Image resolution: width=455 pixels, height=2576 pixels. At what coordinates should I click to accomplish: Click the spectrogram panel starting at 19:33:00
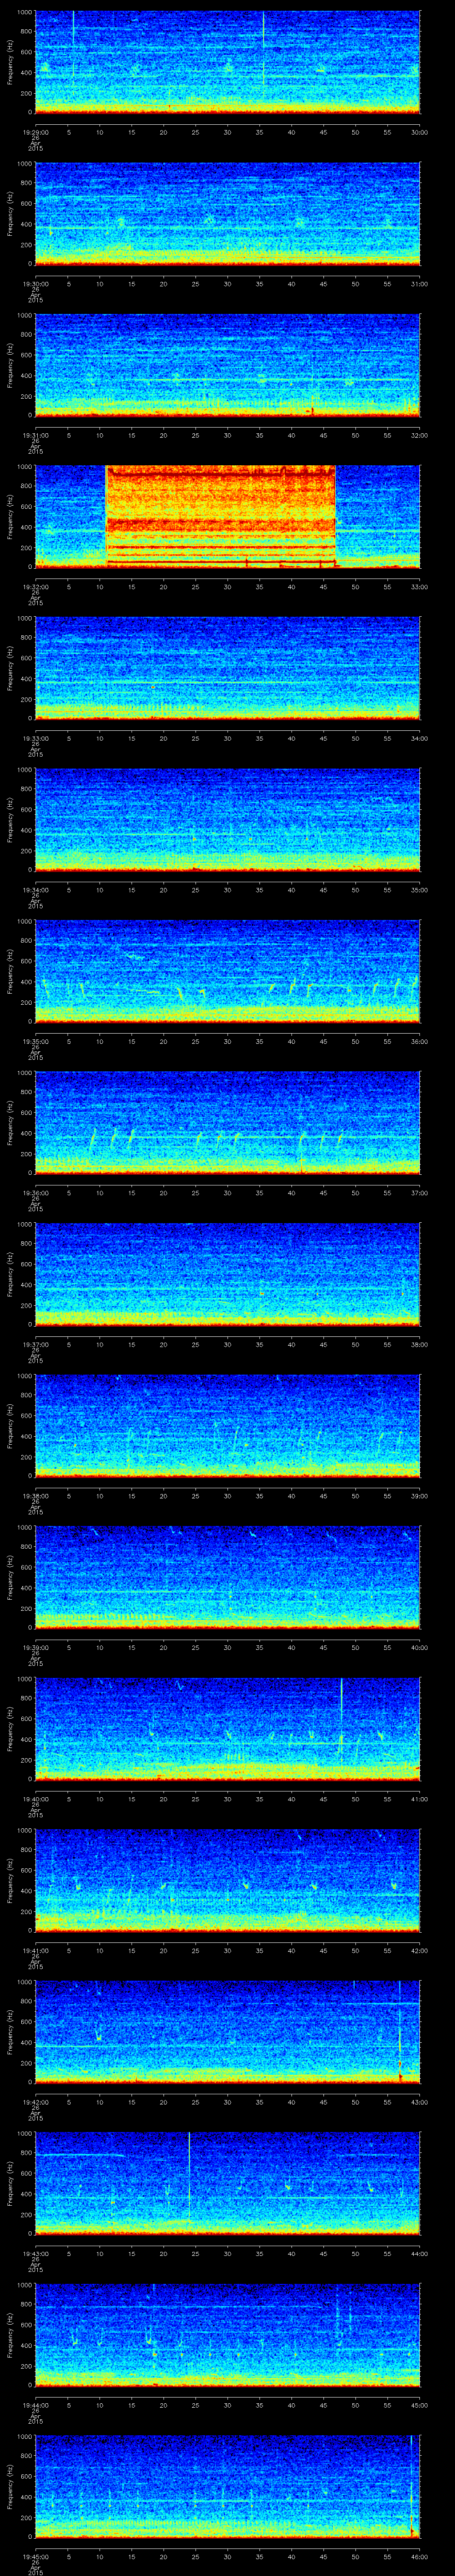click(227, 668)
